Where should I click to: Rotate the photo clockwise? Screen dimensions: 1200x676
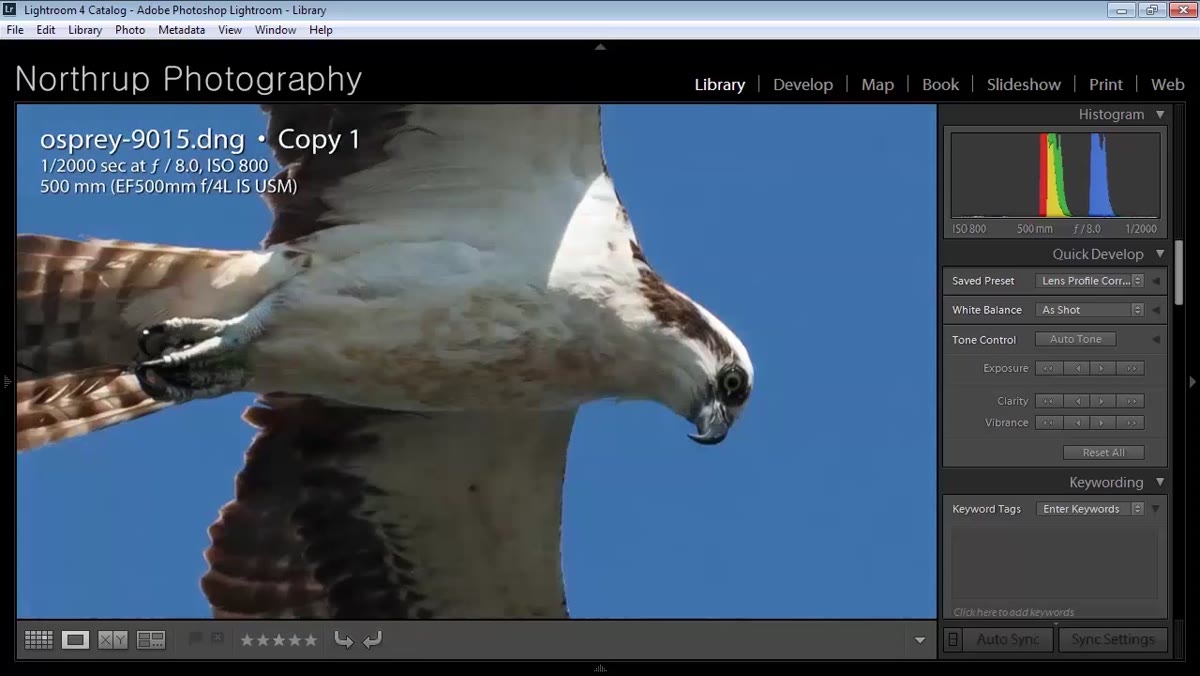click(372, 640)
